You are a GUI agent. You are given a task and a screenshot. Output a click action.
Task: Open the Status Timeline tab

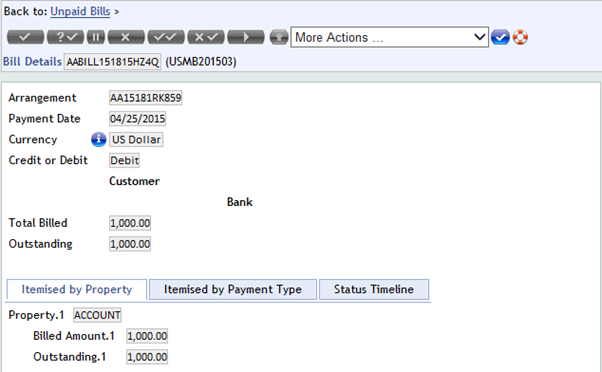(x=374, y=289)
